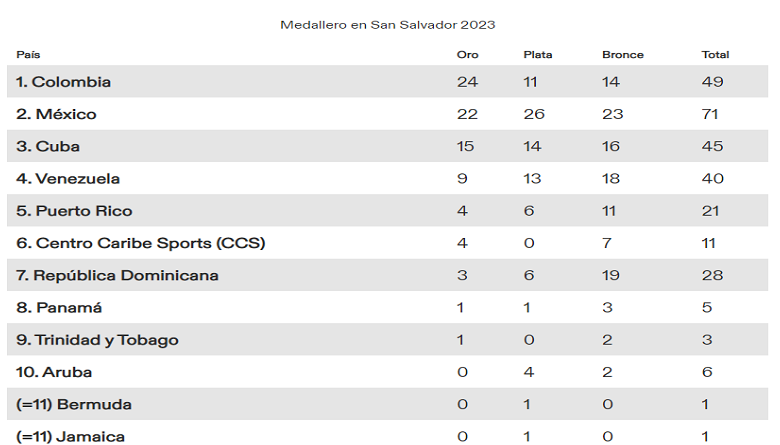Select the Bermuda row label
The height and width of the screenshot is (445, 780).
tap(74, 404)
